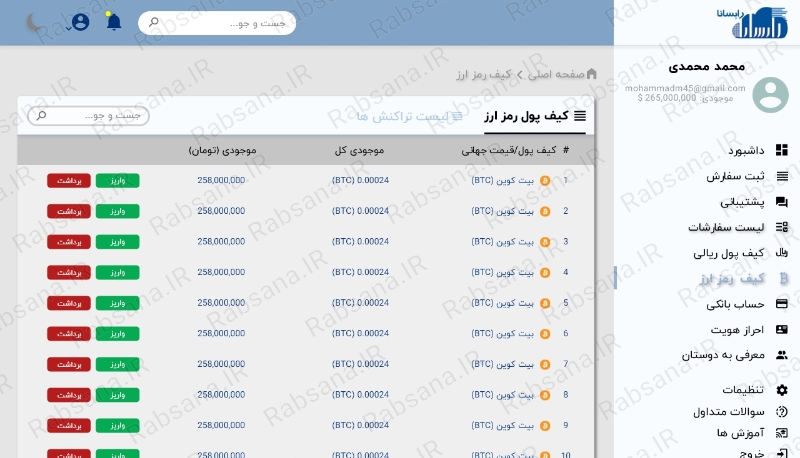Click the home icon in breadcrumb
The image size is (800, 458).
click(x=591, y=74)
